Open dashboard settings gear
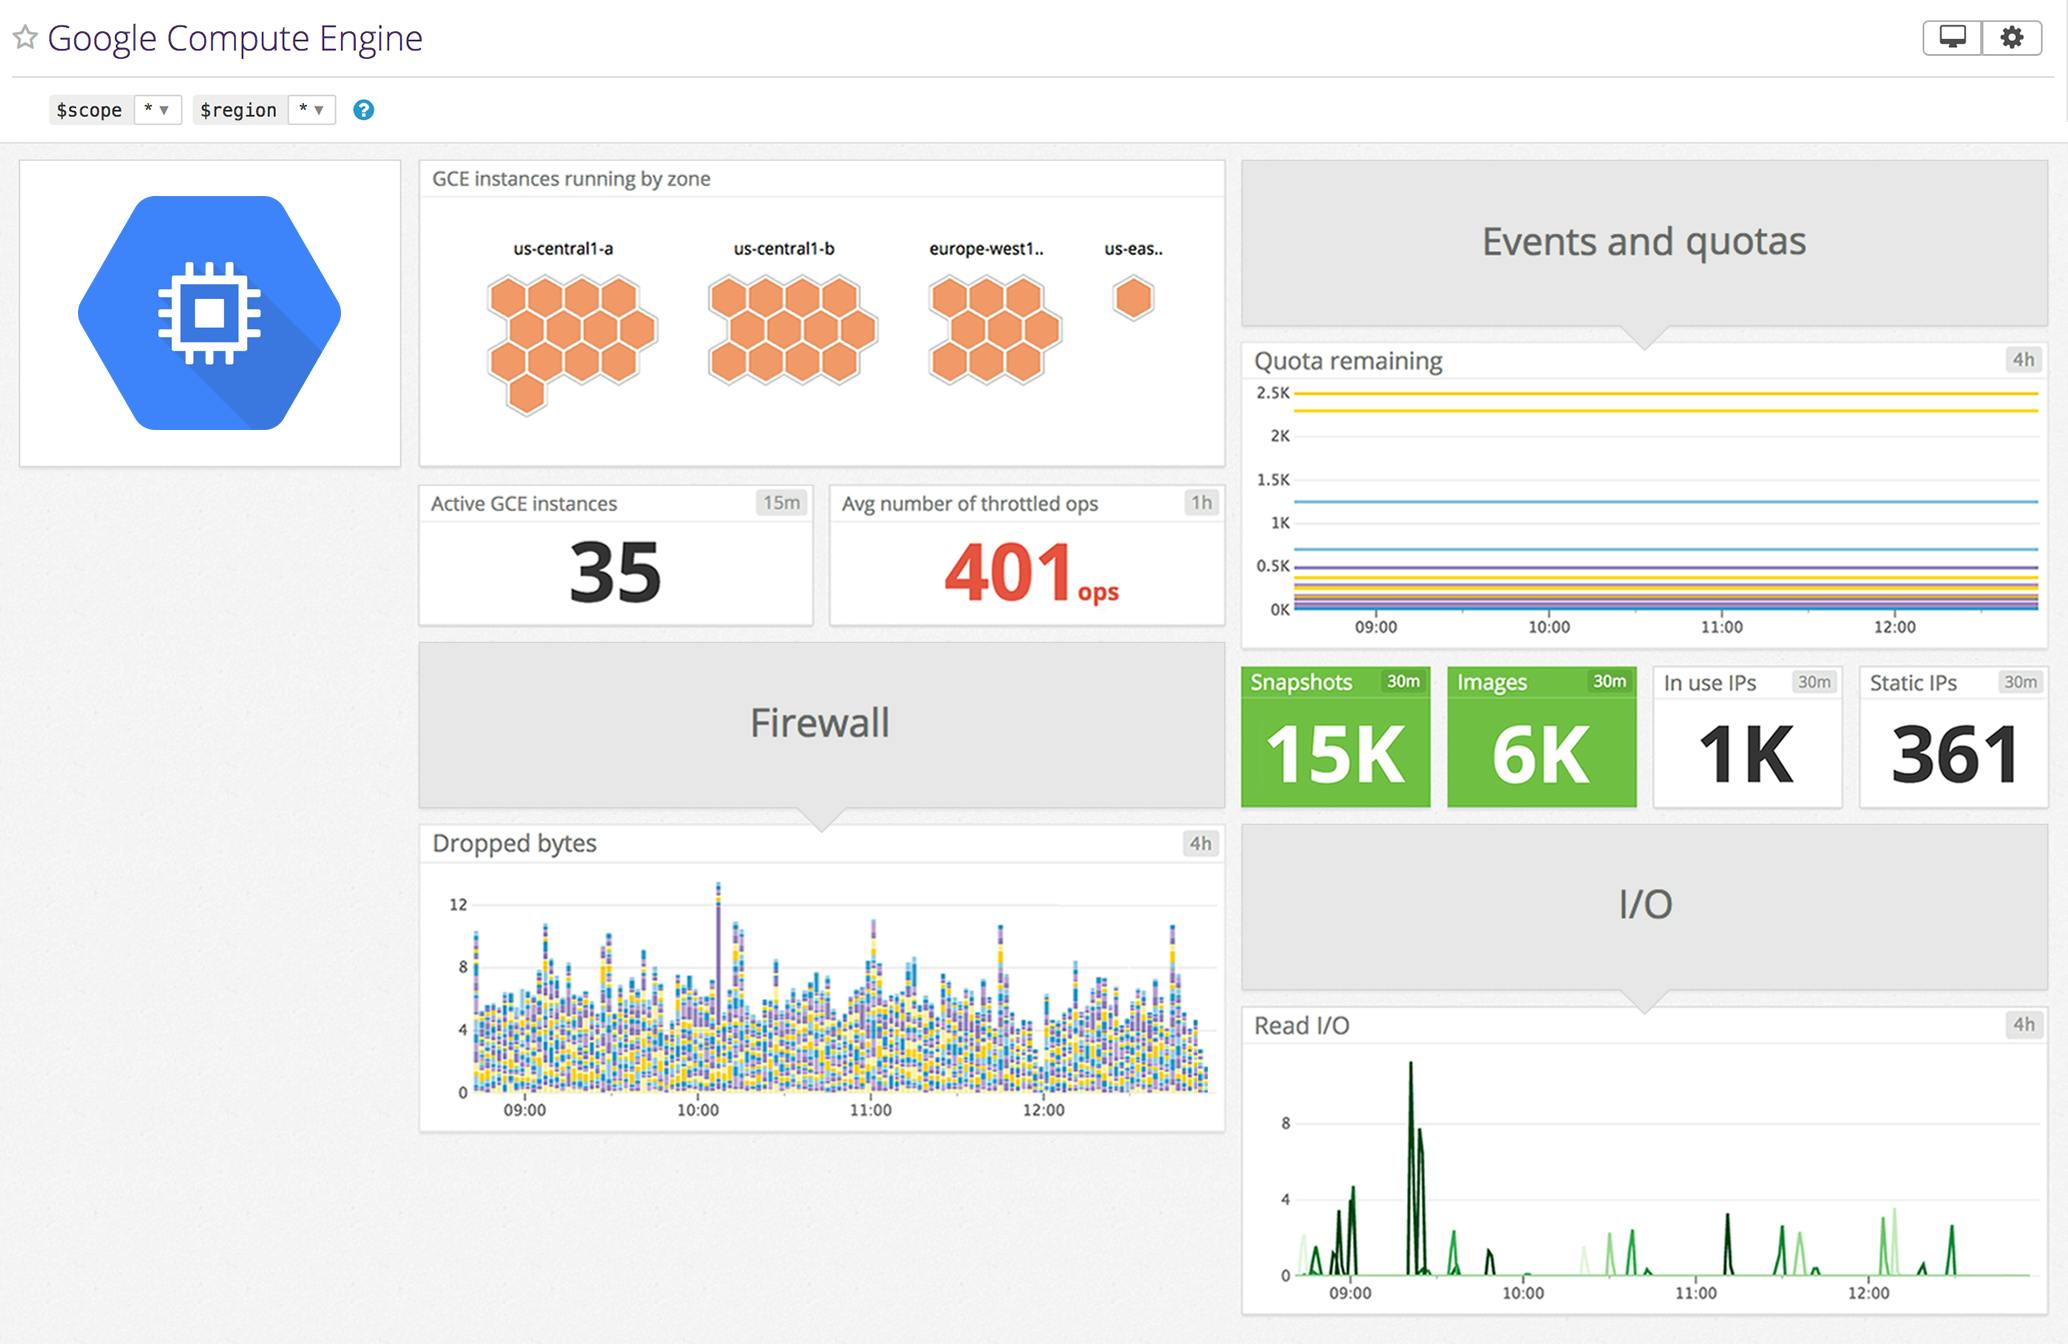This screenshot has width=2068, height=1344. pos(2012,38)
